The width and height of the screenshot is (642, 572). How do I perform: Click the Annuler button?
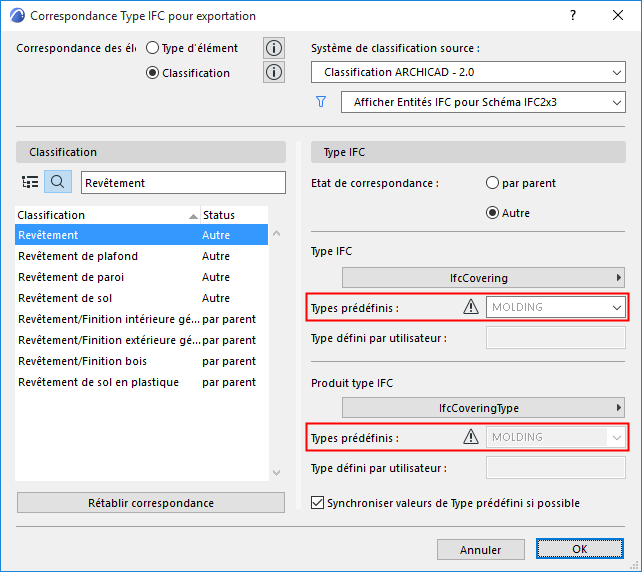tap(480, 550)
